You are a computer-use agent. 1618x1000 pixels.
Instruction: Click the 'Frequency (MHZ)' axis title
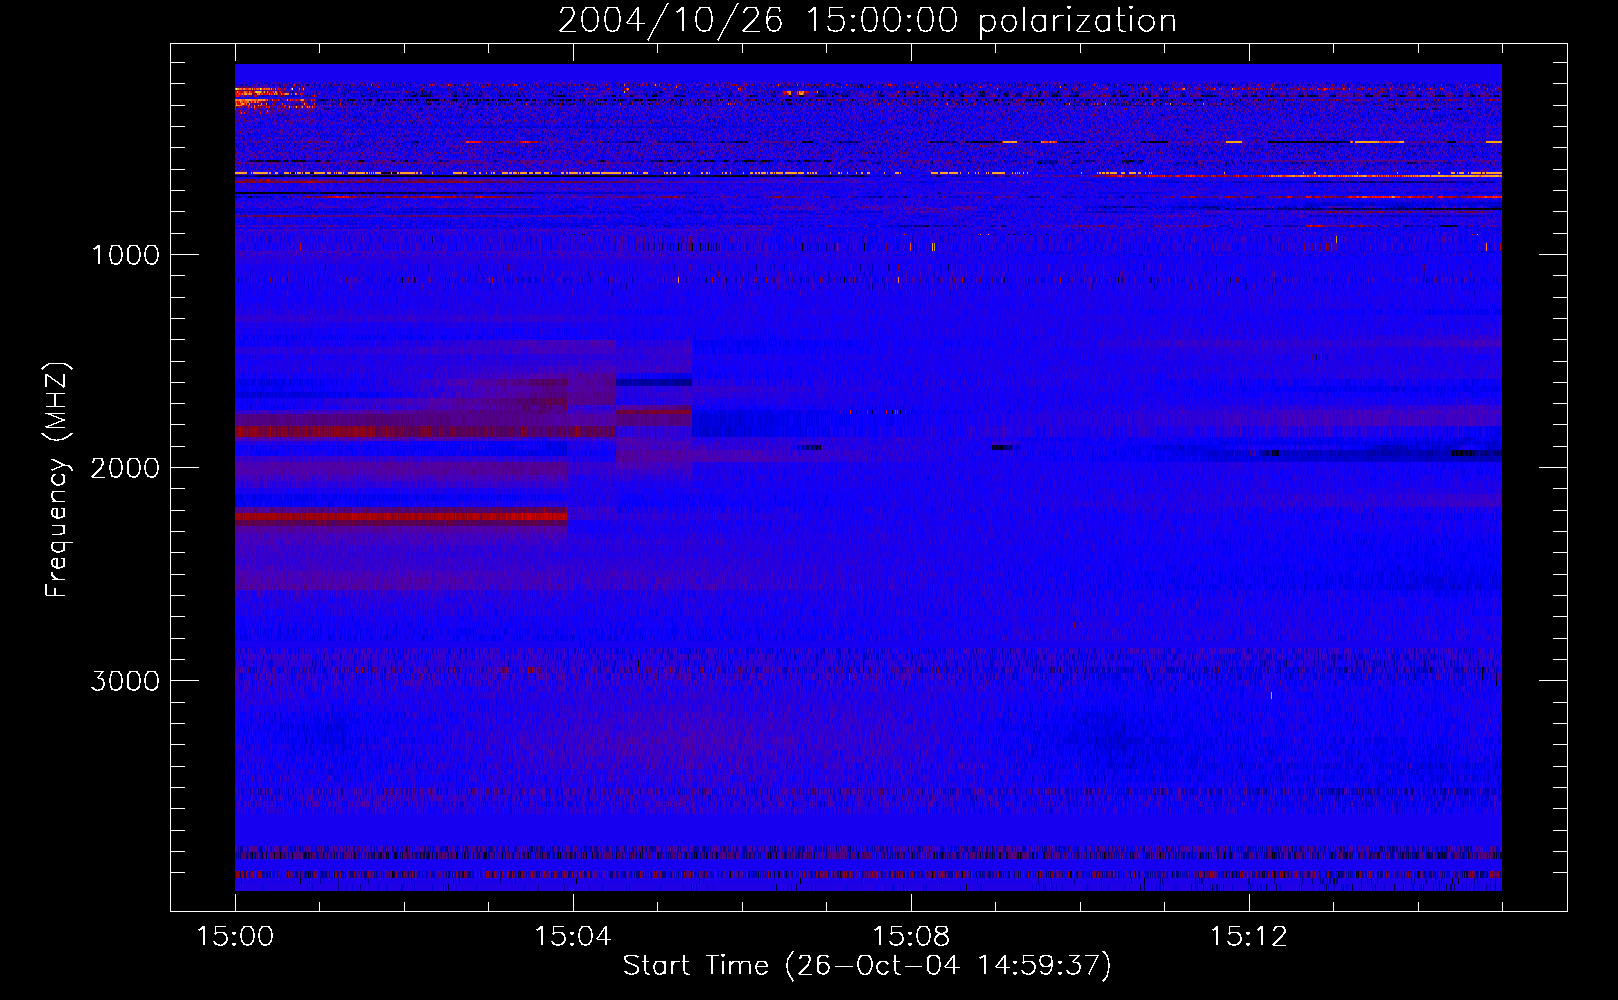[x=57, y=480]
